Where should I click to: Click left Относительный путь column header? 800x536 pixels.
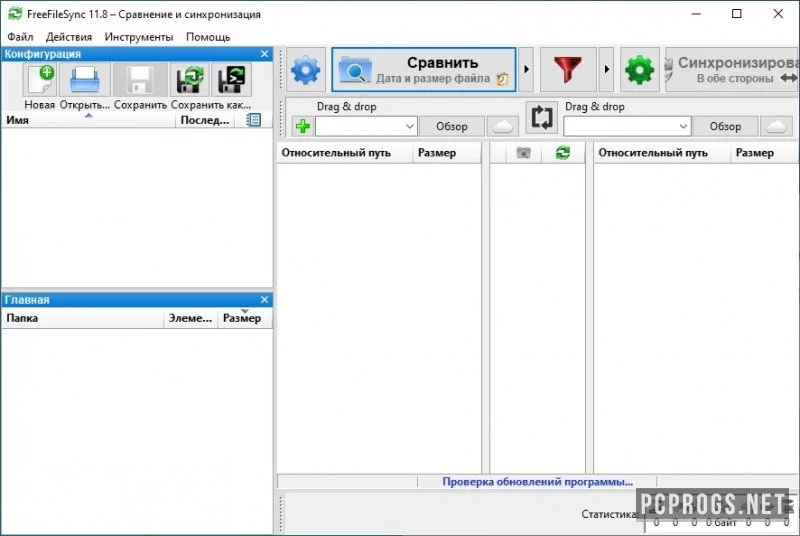345,152
